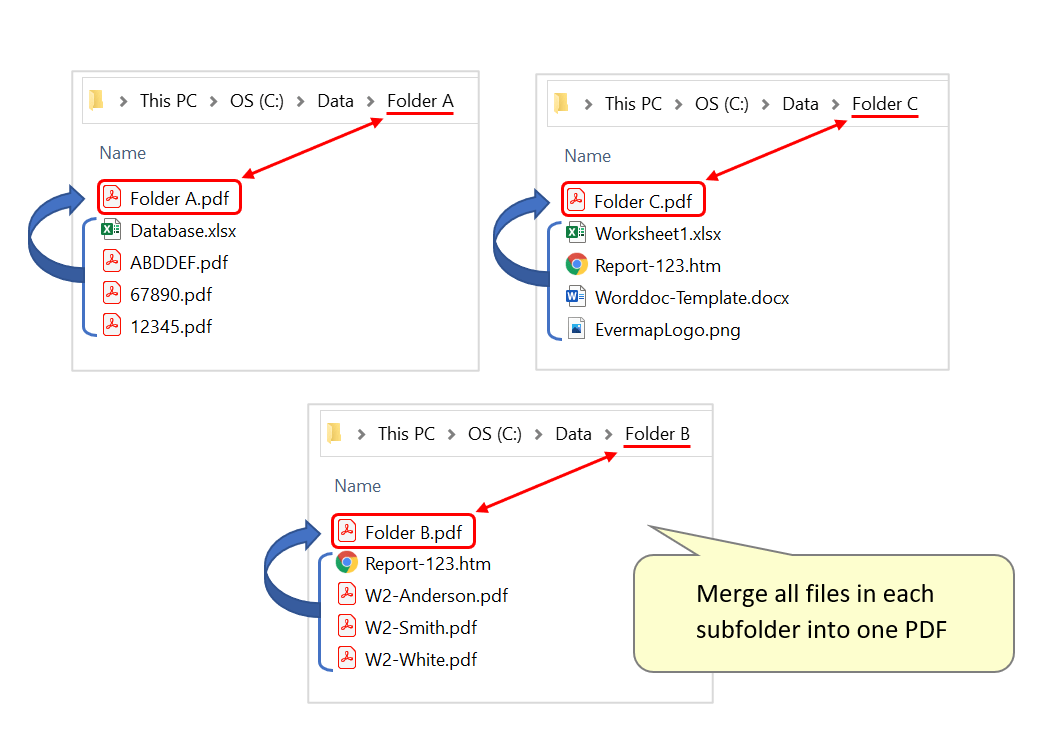Go to This PC in the Folder A breadcrumb
This screenshot has width=1048, height=751.
click(x=168, y=101)
